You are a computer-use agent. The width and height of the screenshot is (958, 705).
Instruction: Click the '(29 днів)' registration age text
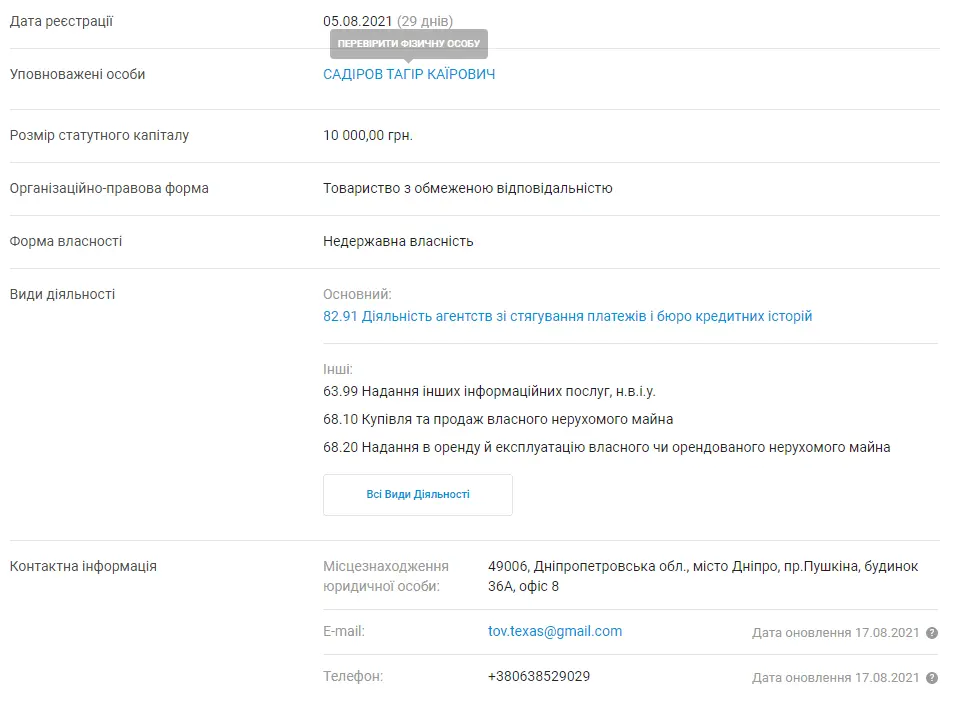425,21
